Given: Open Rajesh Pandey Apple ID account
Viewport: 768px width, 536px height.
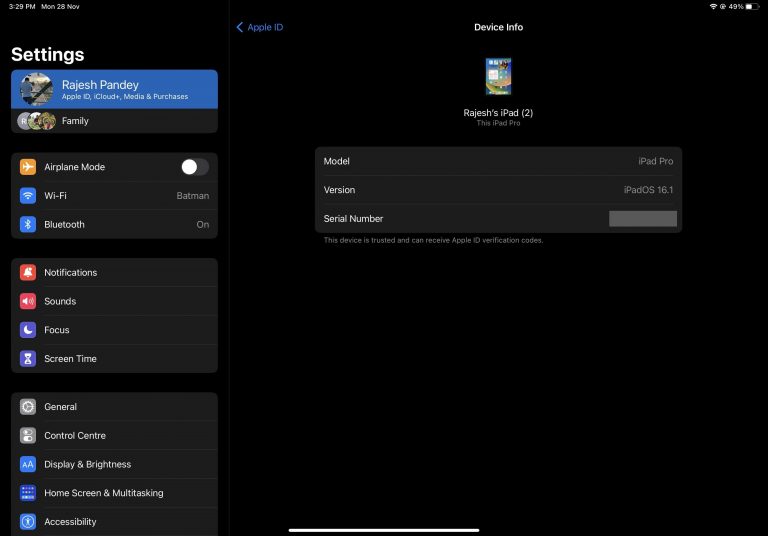Looking at the screenshot, I should click(x=115, y=89).
